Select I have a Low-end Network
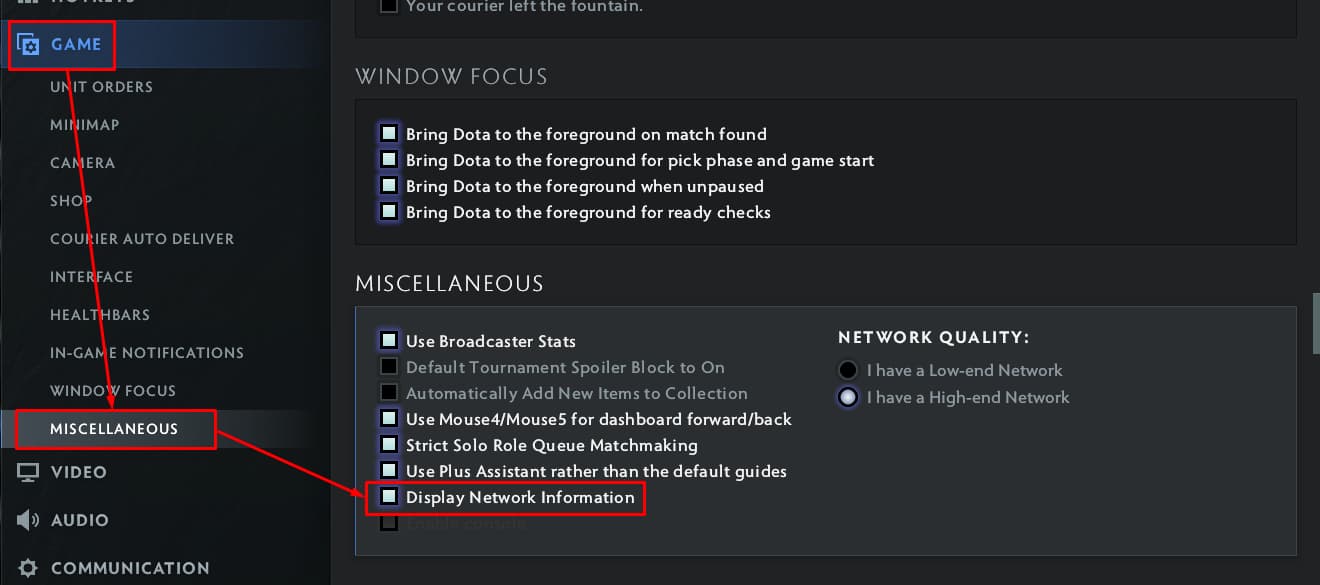 point(848,369)
